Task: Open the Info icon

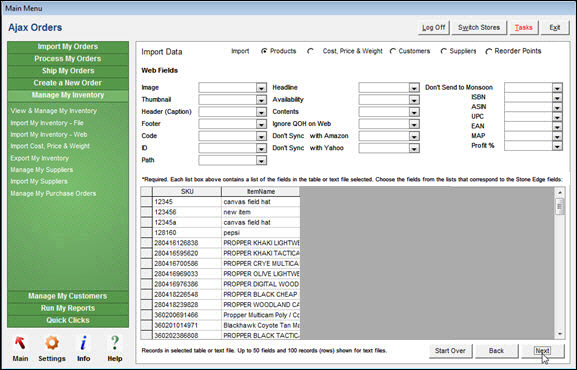Action: coord(84,343)
